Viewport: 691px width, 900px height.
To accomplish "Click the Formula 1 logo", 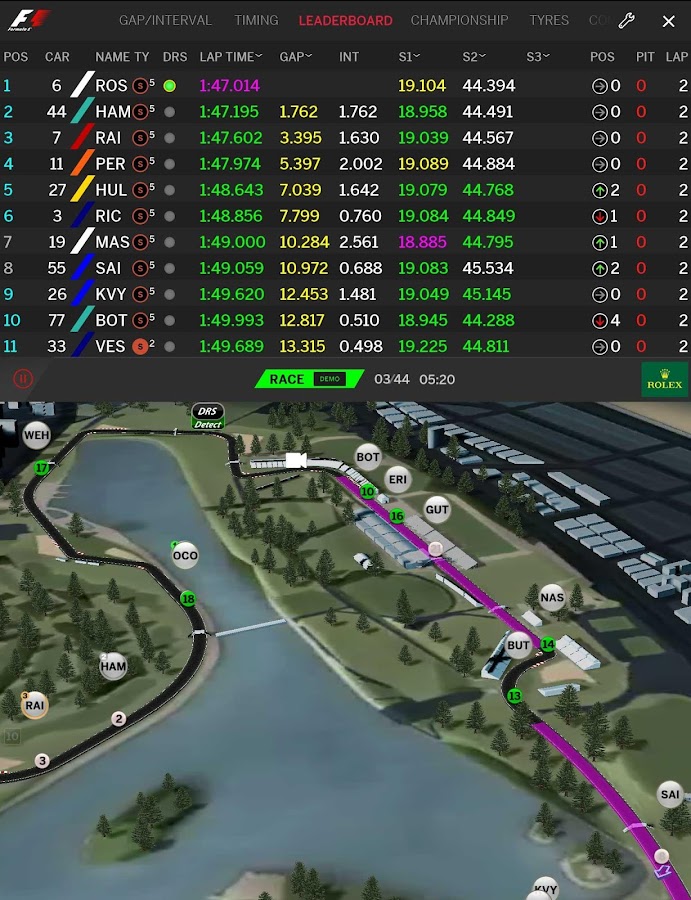I will 29,20.
